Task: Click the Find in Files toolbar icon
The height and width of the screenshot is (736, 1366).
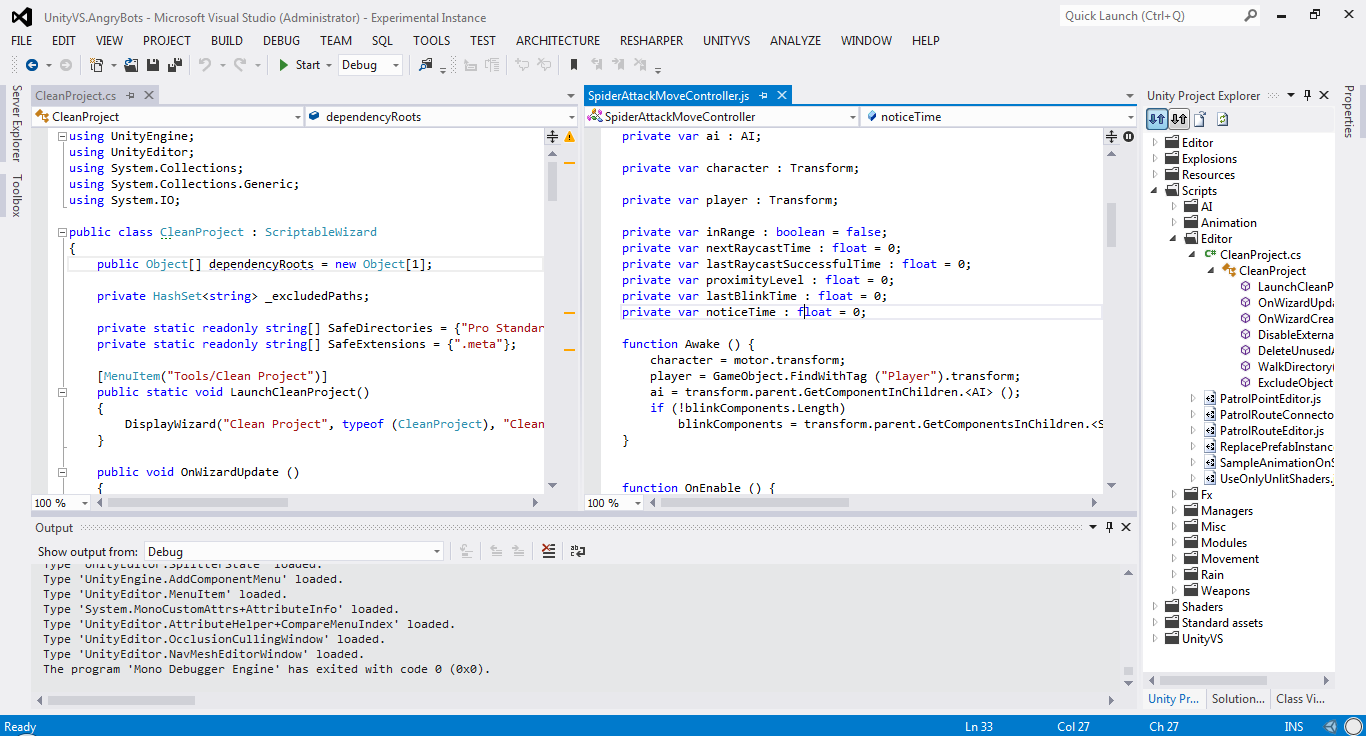Action: 426,65
